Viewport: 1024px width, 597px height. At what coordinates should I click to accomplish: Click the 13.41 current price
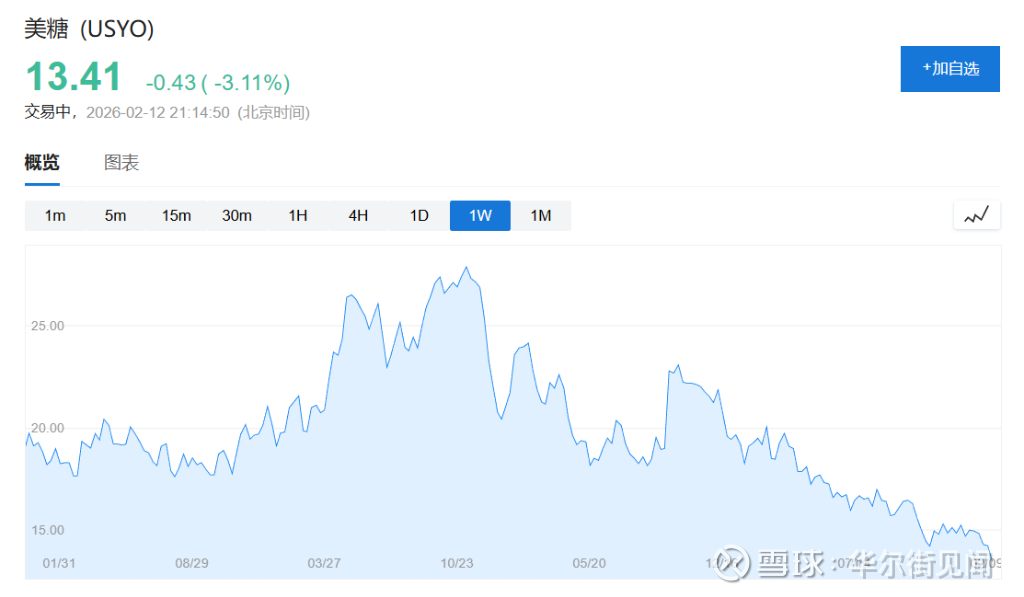point(73,77)
